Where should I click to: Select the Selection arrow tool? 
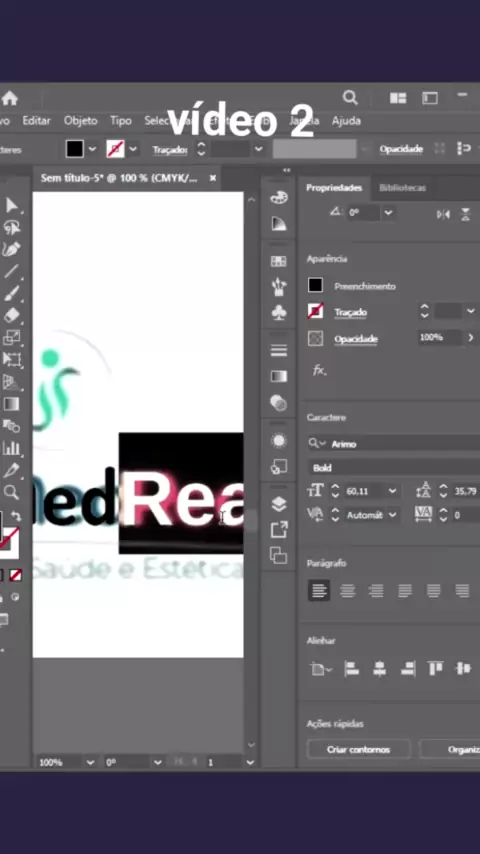[11, 205]
